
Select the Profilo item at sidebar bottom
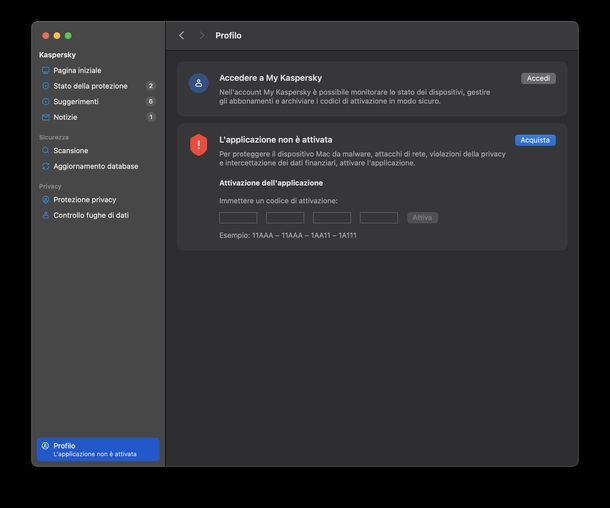click(x=98, y=449)
